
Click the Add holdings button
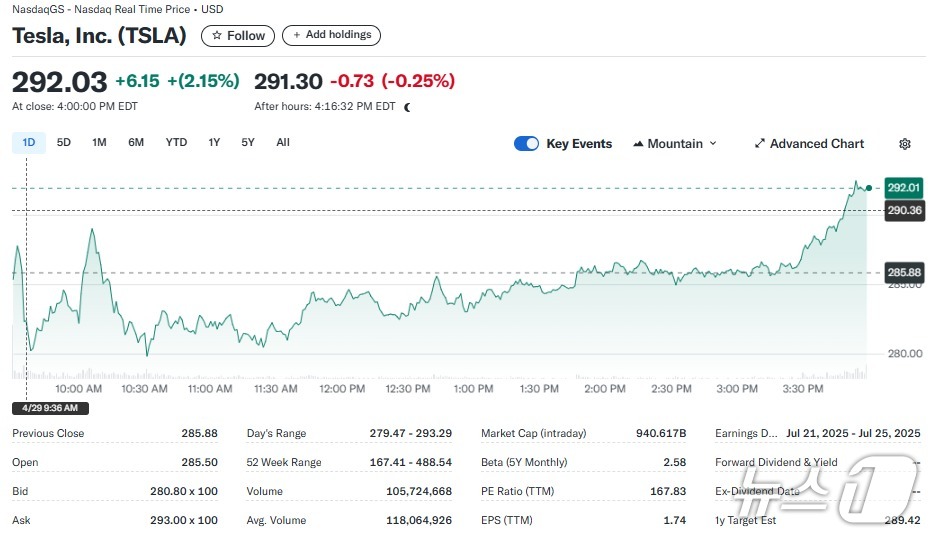[331, 35]
